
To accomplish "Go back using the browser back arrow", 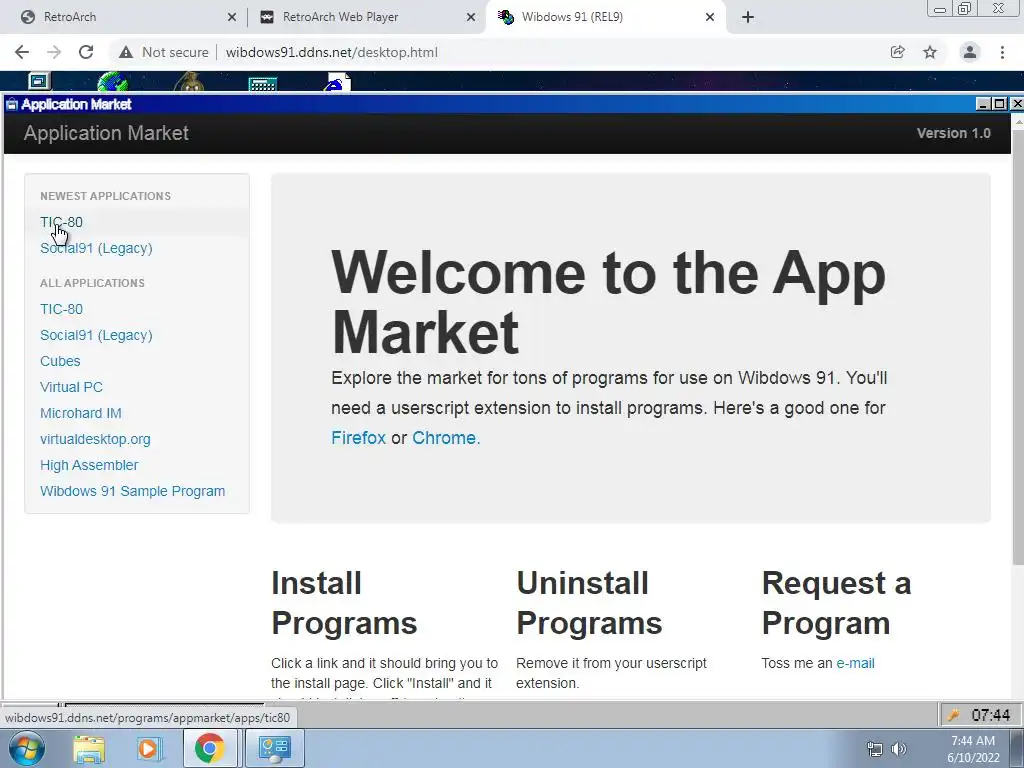I will click(22, 52).
